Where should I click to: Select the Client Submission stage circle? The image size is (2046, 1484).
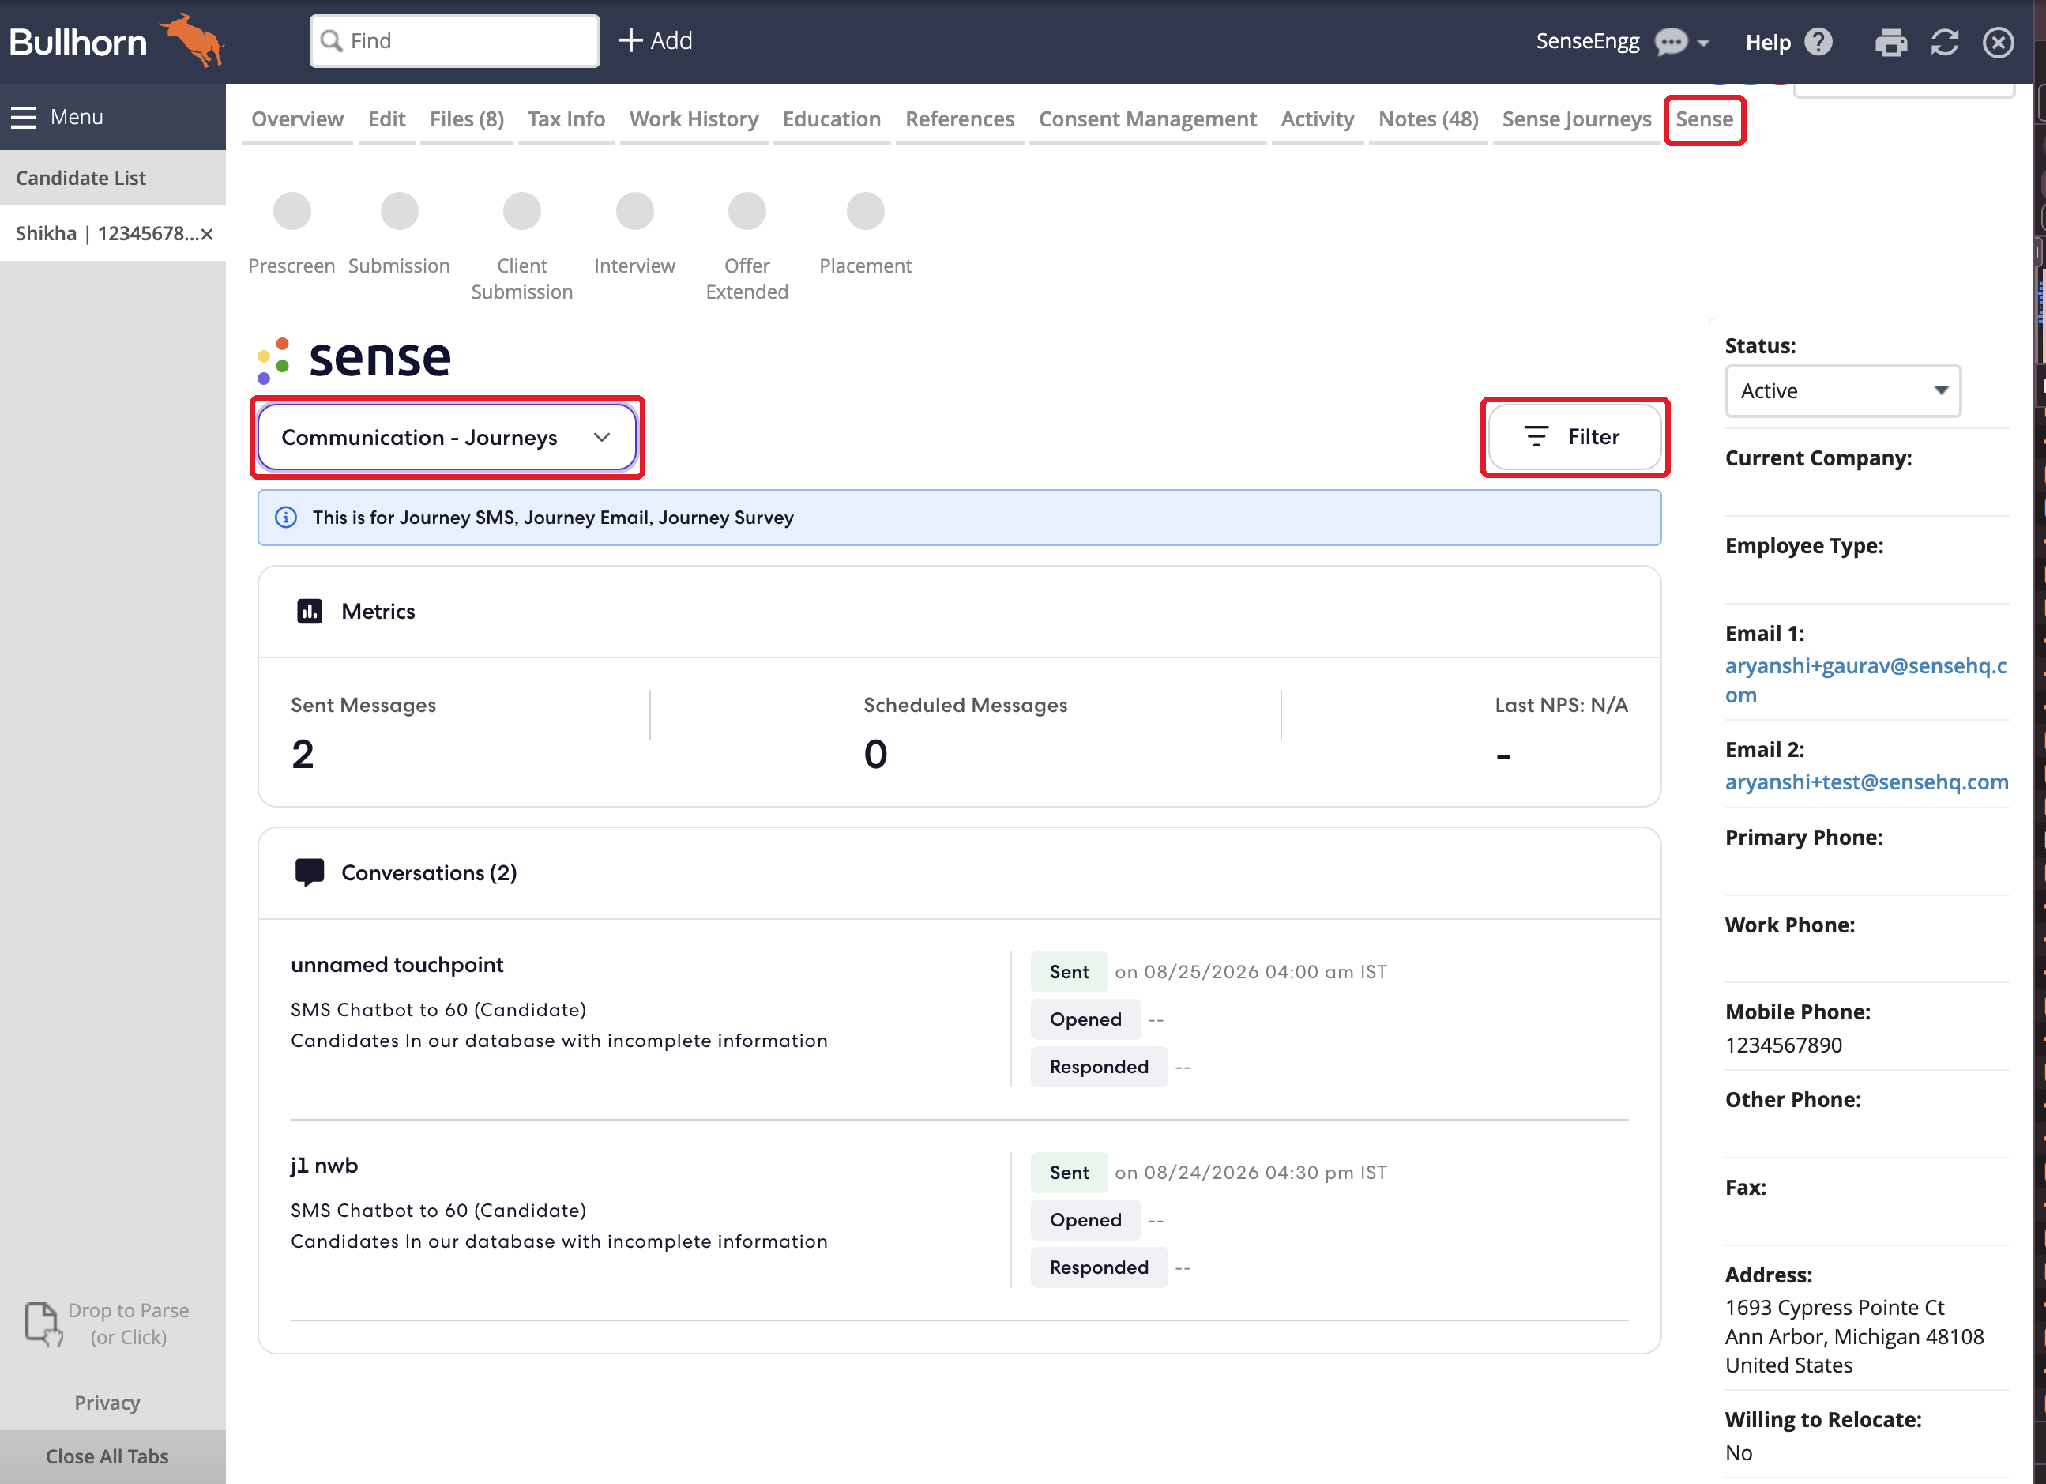click(522, 211)
